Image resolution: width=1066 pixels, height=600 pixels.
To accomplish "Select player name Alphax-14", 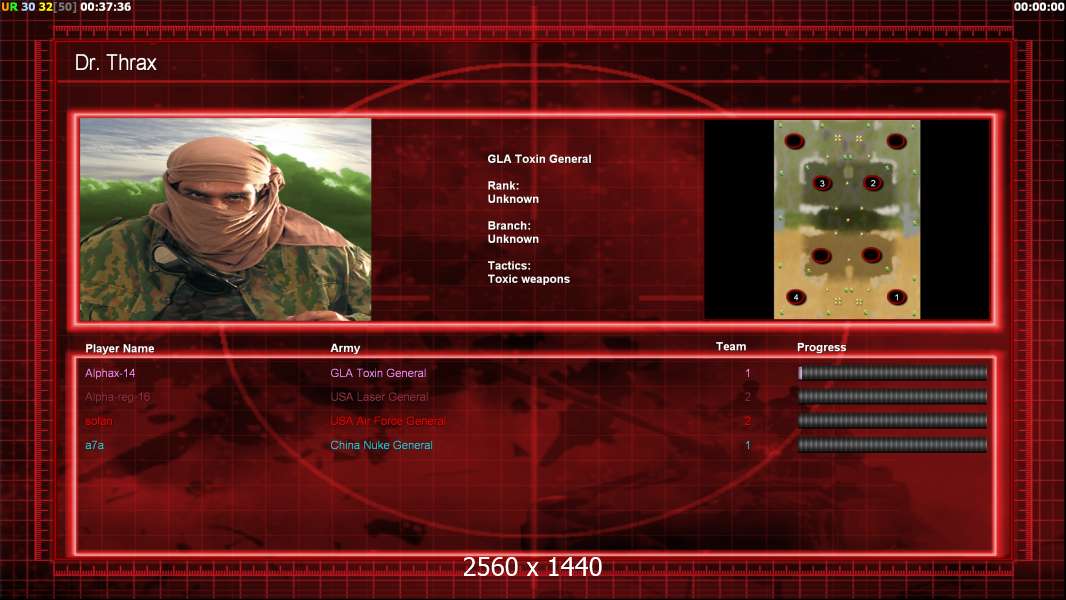I will [x=110, y=373].
